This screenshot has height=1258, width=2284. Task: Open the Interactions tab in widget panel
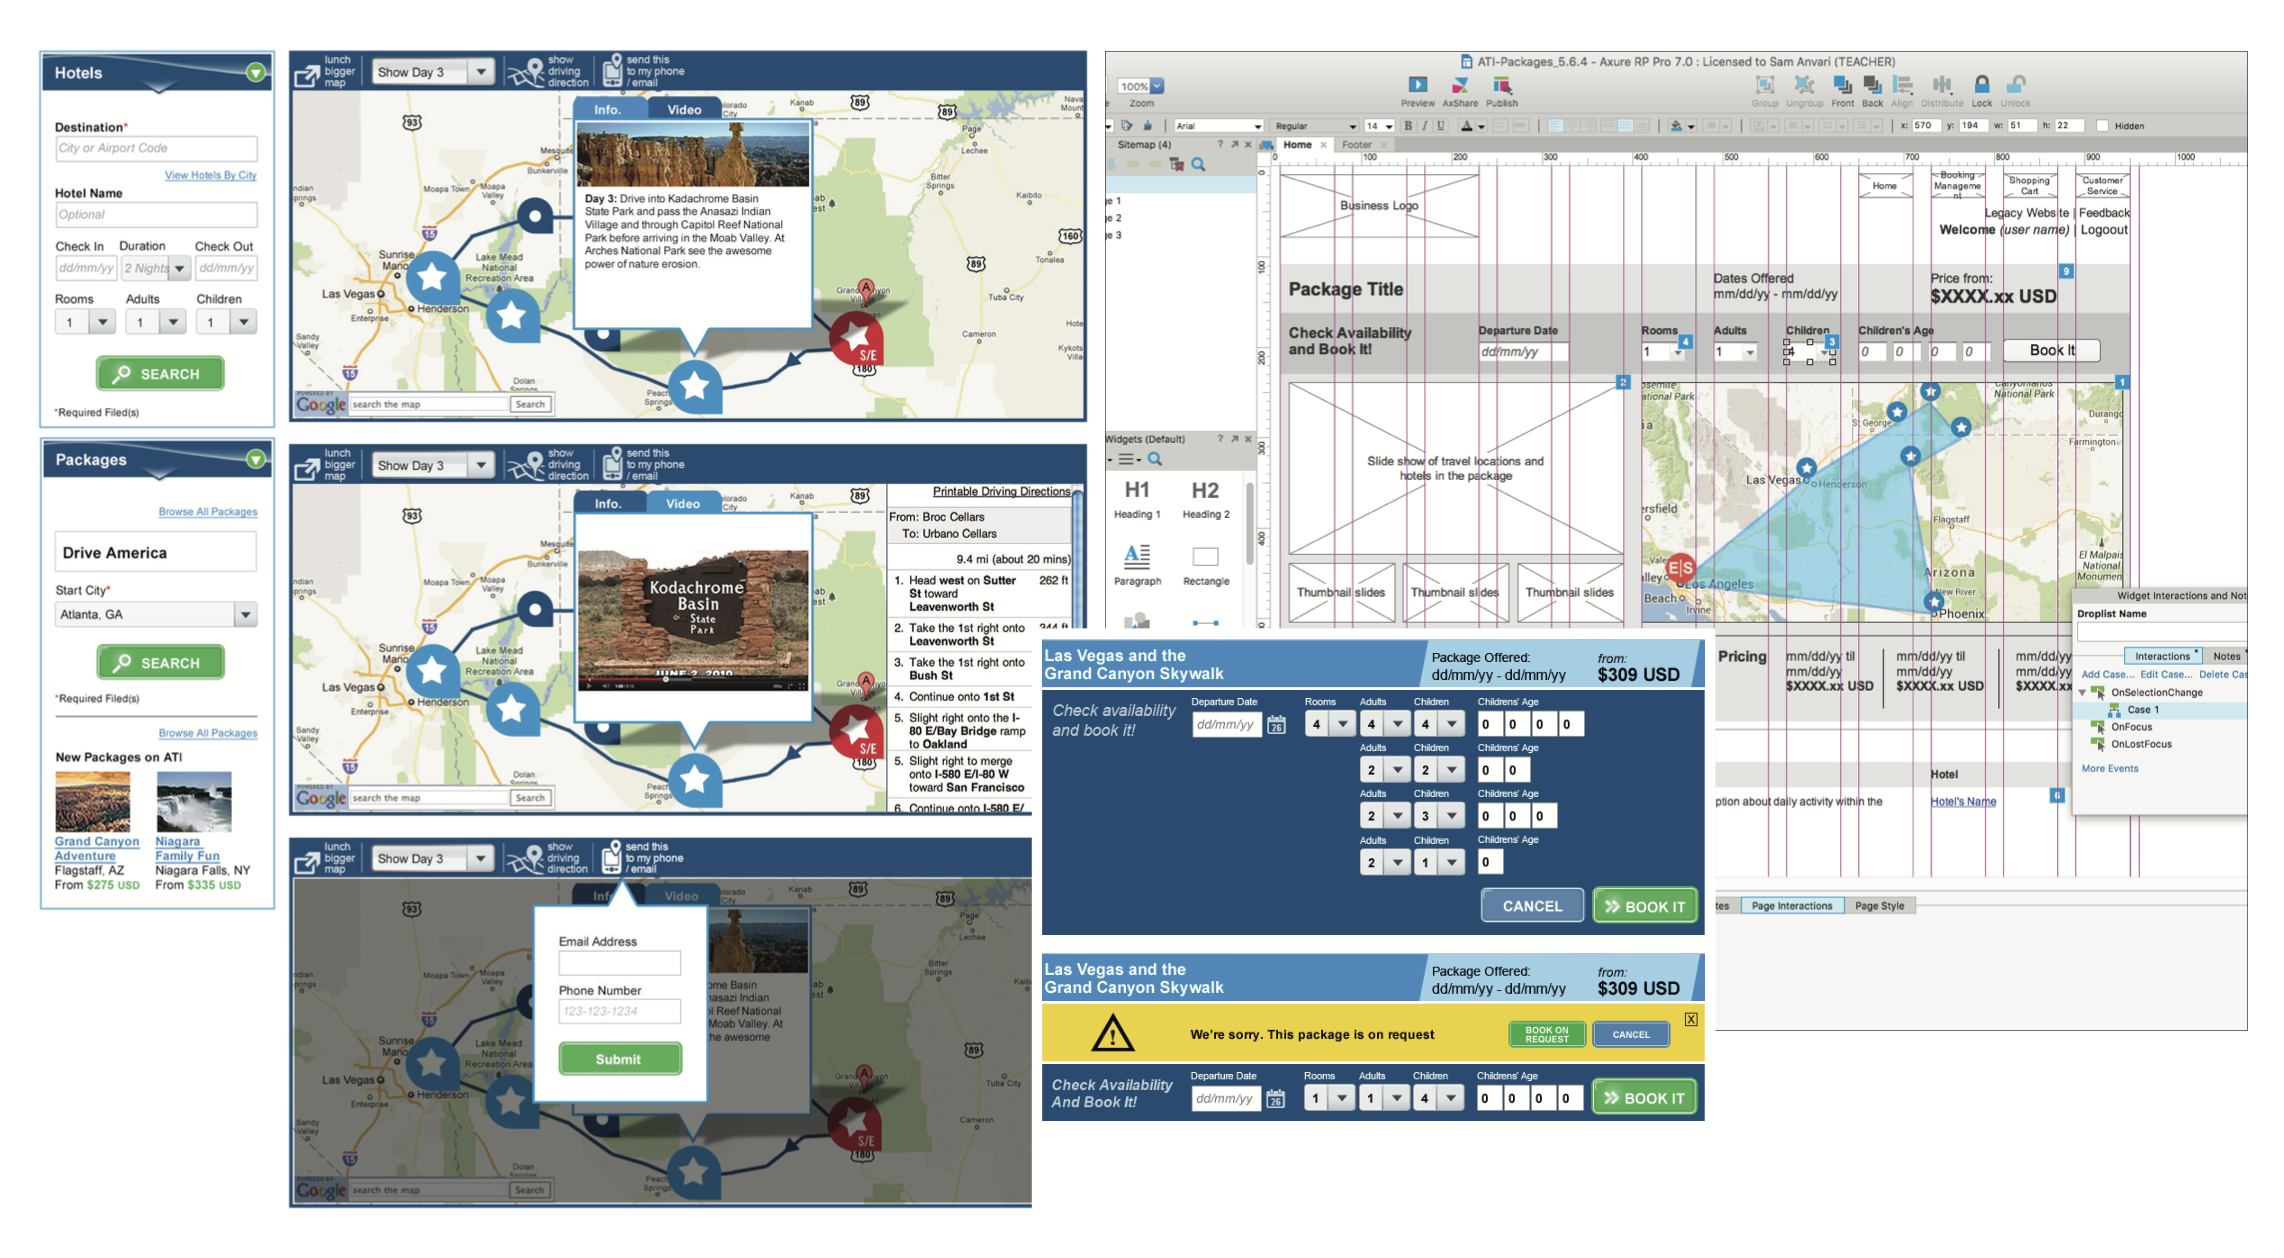tap(2162, 656)
